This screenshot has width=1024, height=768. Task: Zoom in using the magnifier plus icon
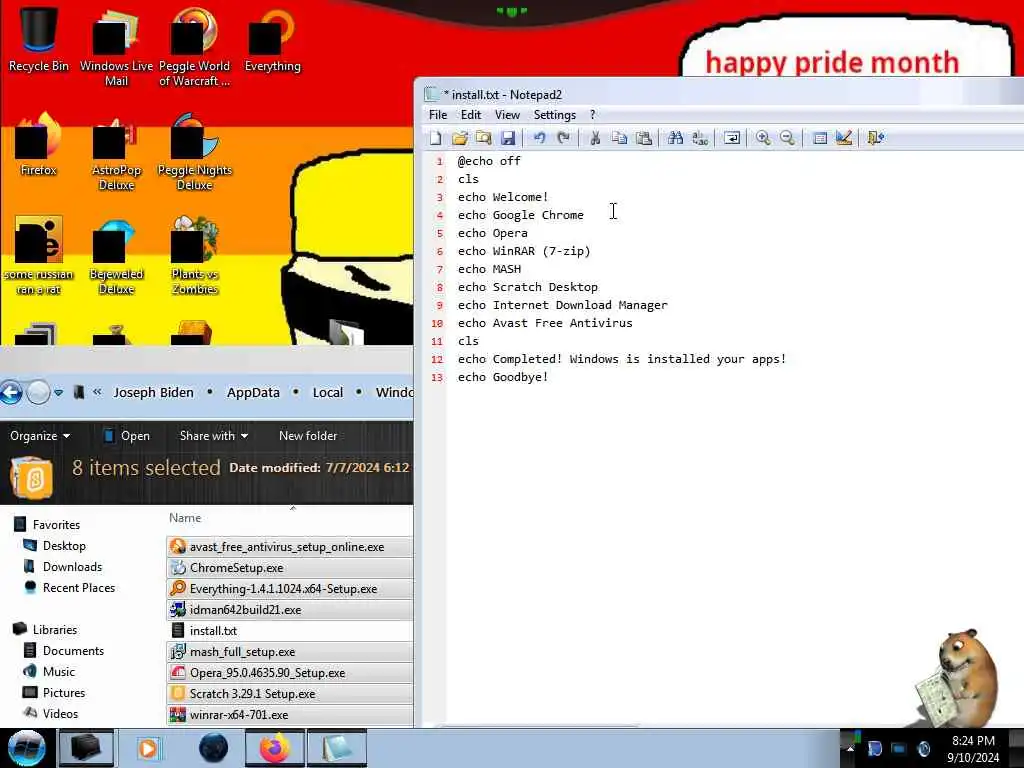point(763,138)
